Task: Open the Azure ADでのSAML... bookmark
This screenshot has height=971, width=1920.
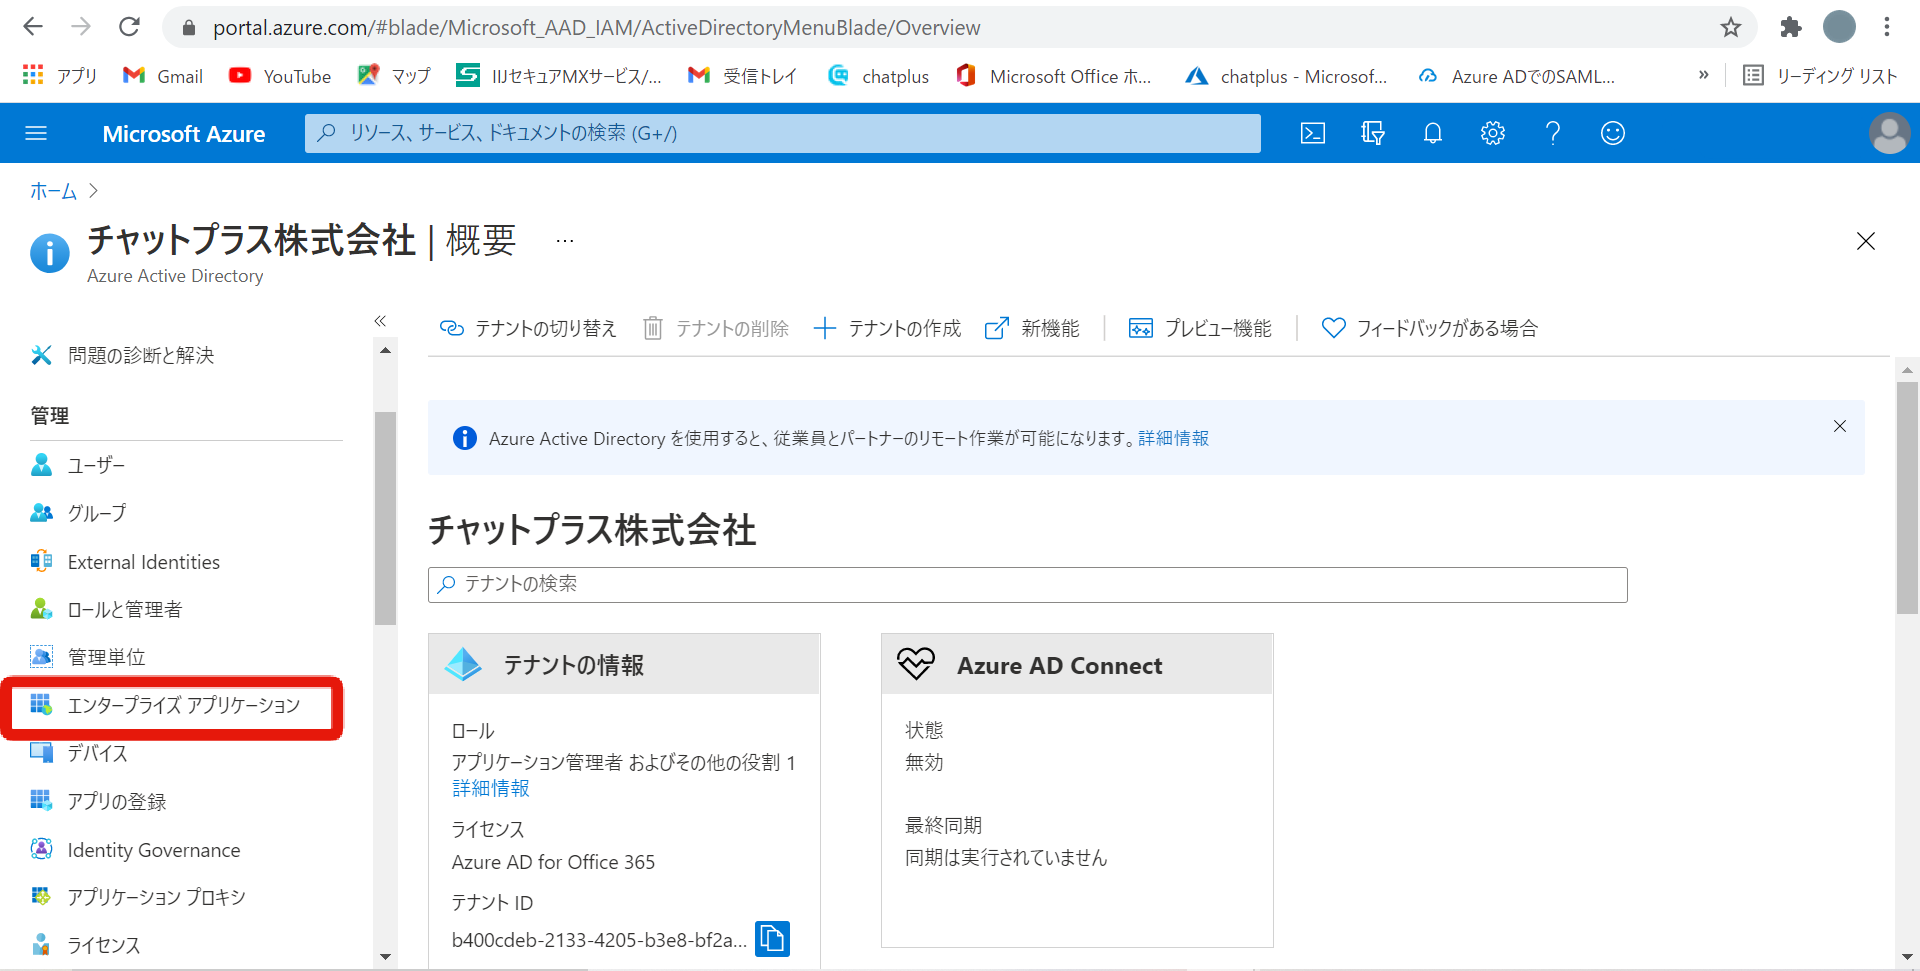Action: pyautogui.click(x=1516, y=76)
